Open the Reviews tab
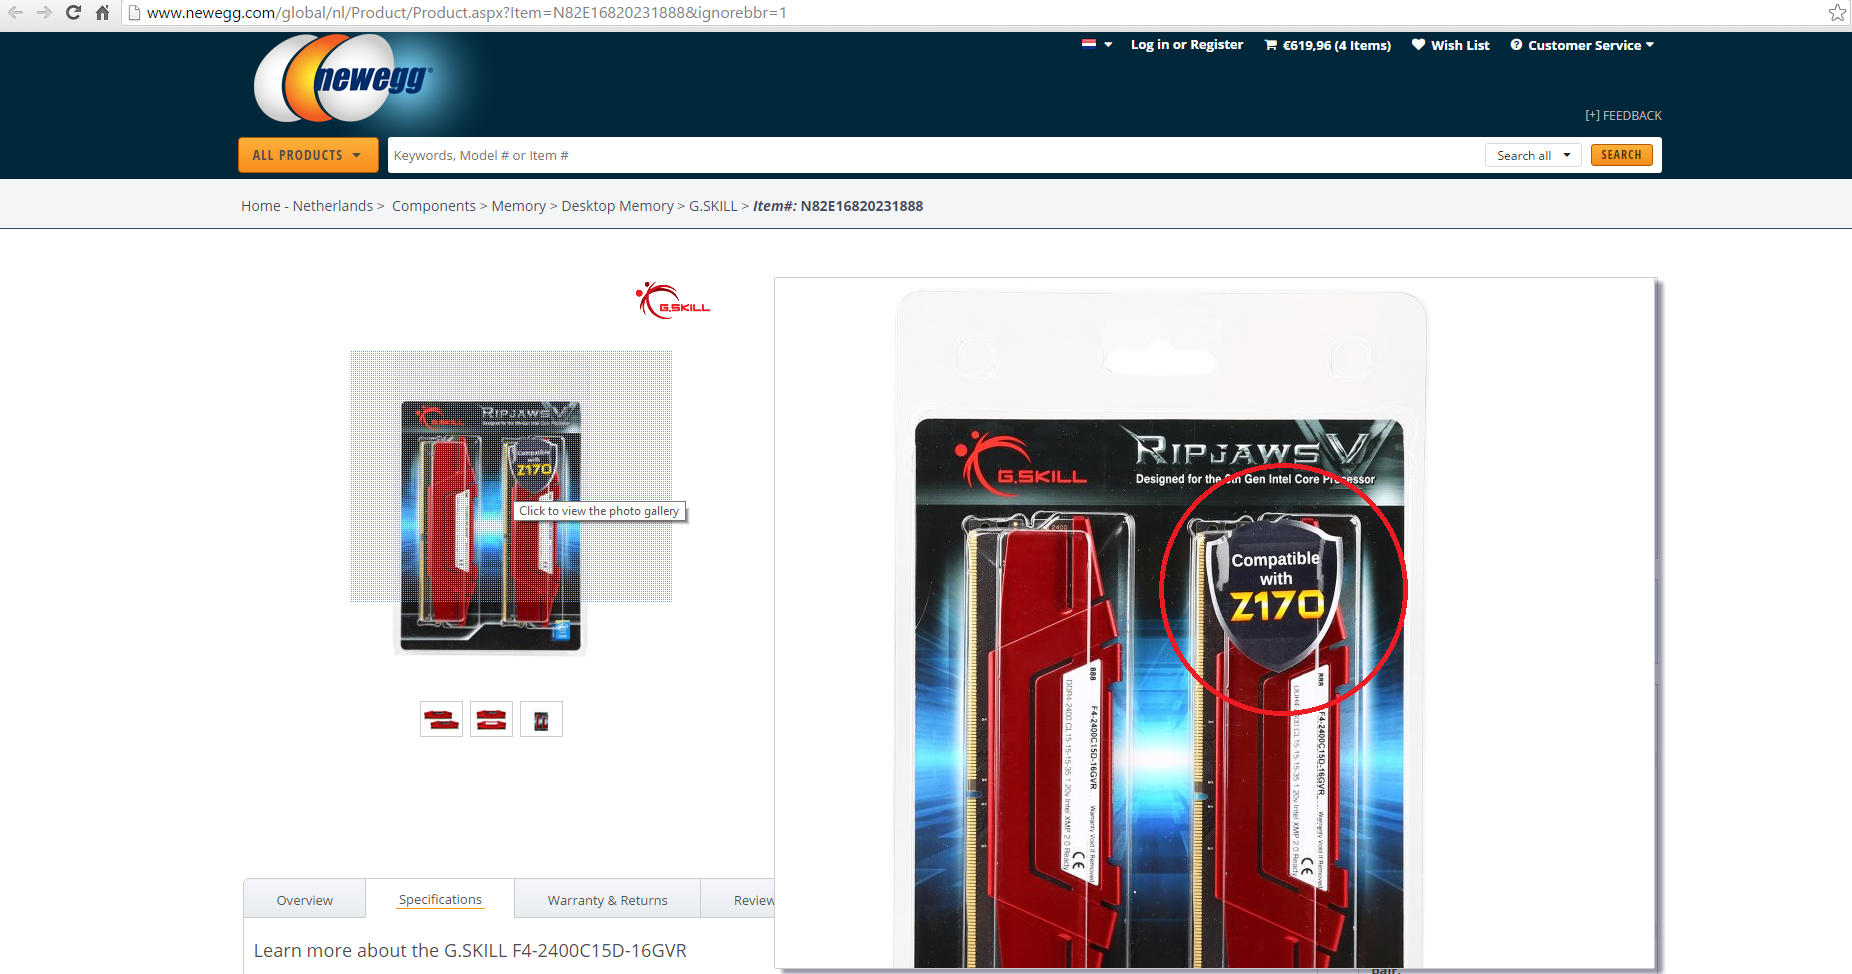The height and width of the screenshot is (974, 1852). [x=738, y=900]
